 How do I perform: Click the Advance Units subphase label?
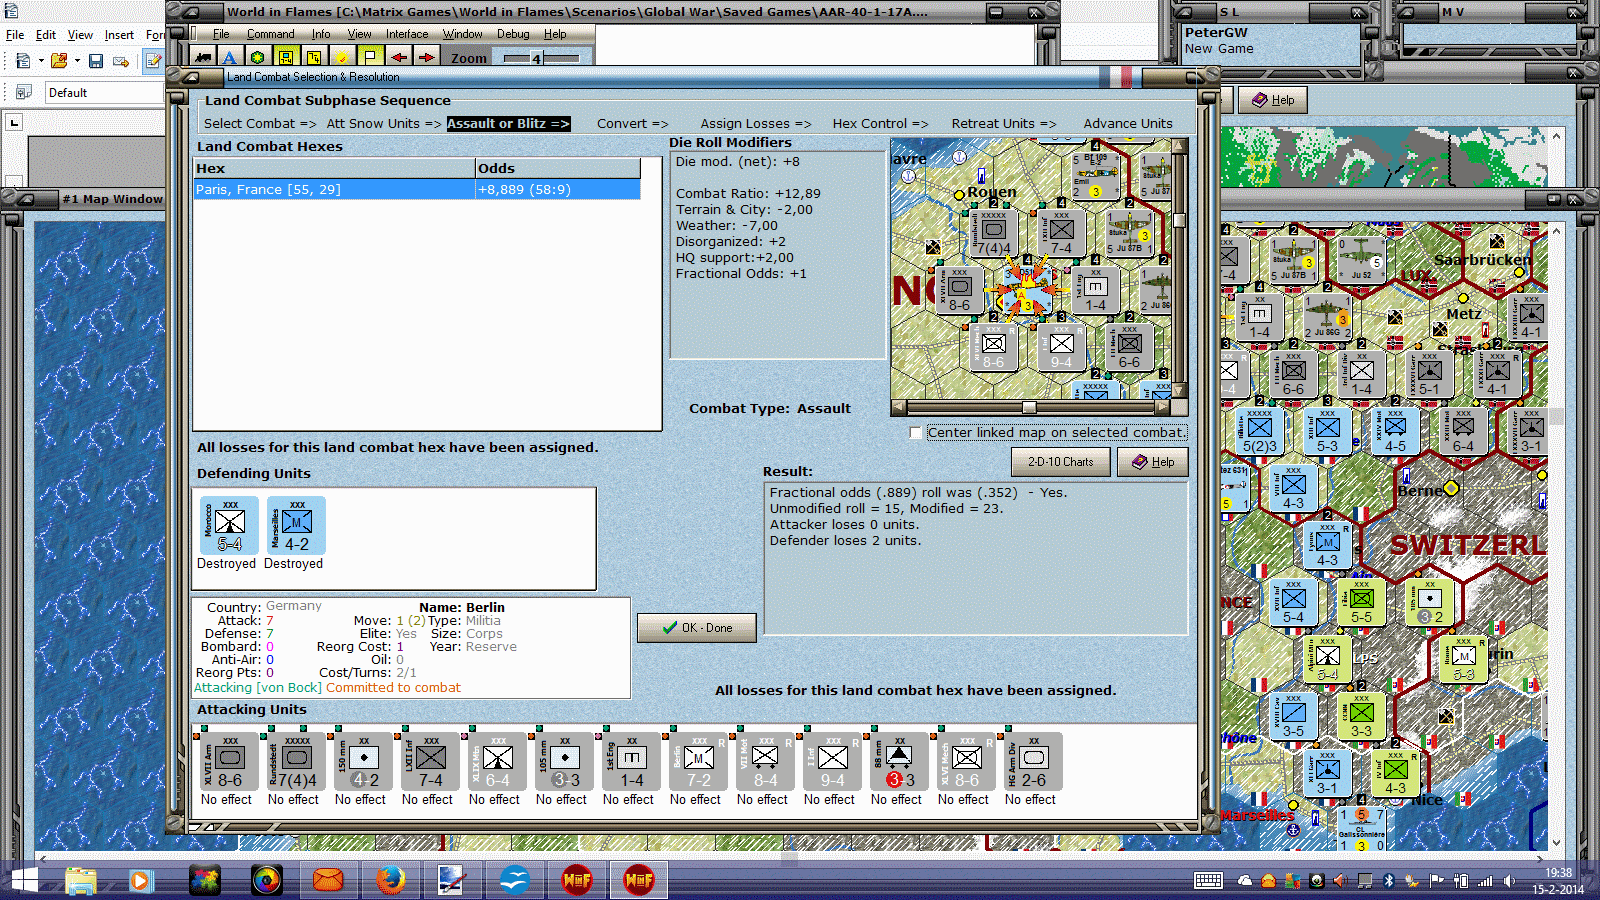click(1128, 124)
